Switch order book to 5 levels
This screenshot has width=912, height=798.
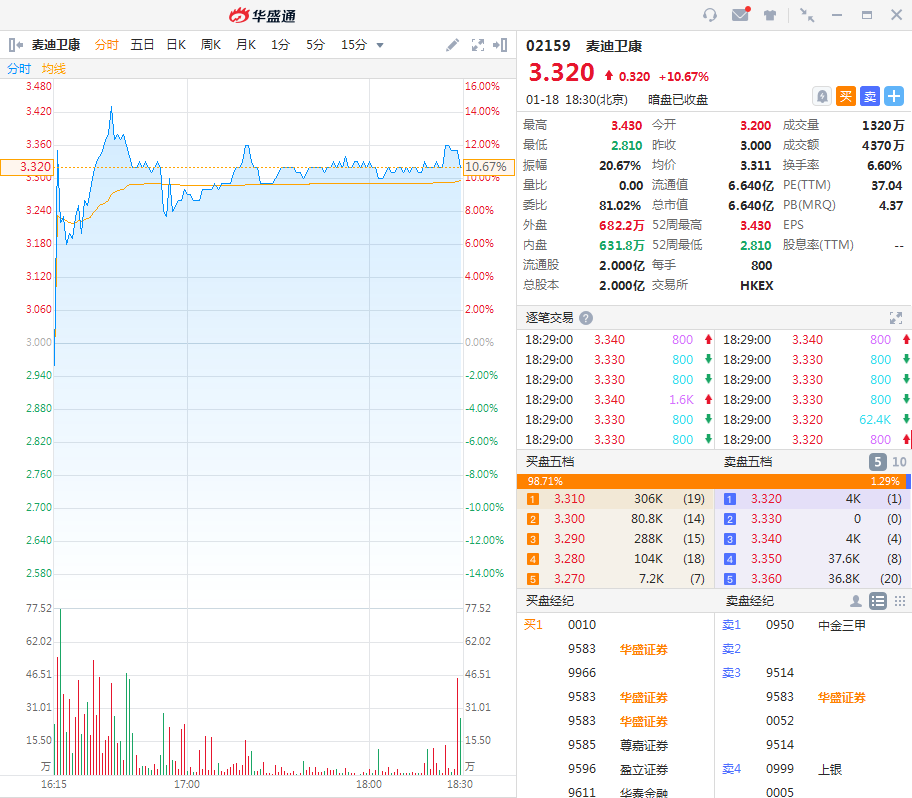[878, 462]
